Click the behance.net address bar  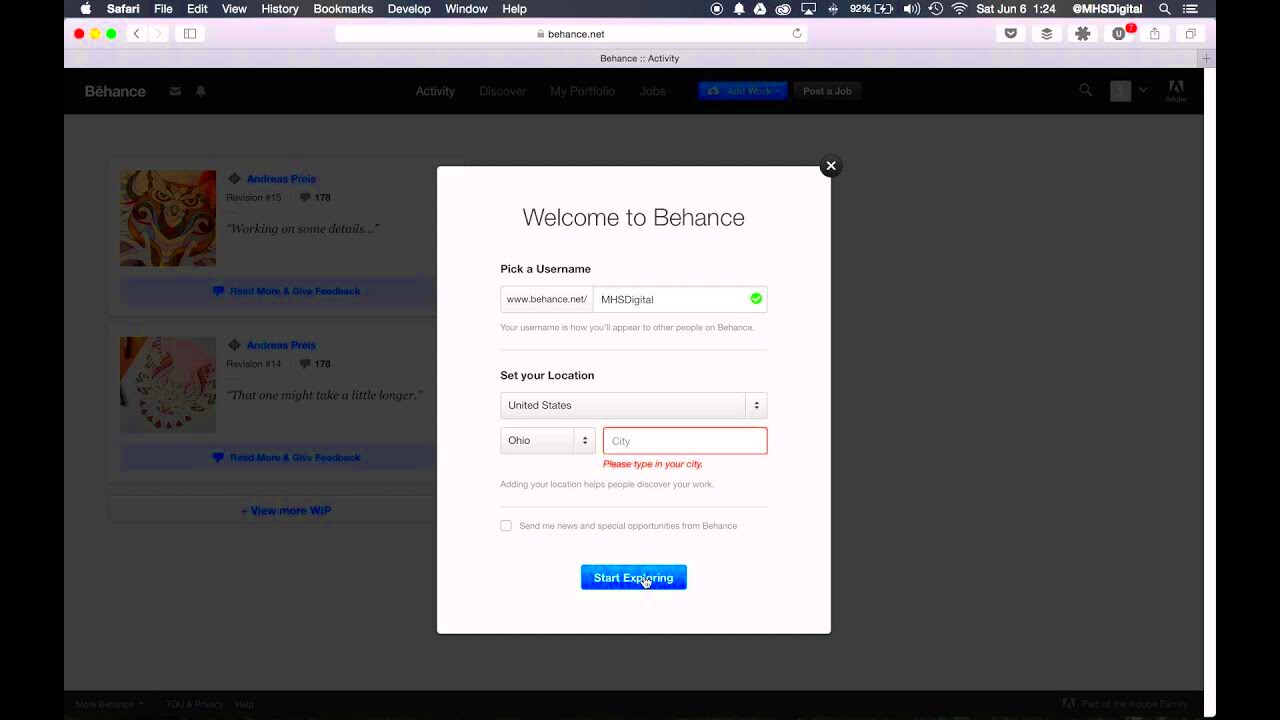570,34
